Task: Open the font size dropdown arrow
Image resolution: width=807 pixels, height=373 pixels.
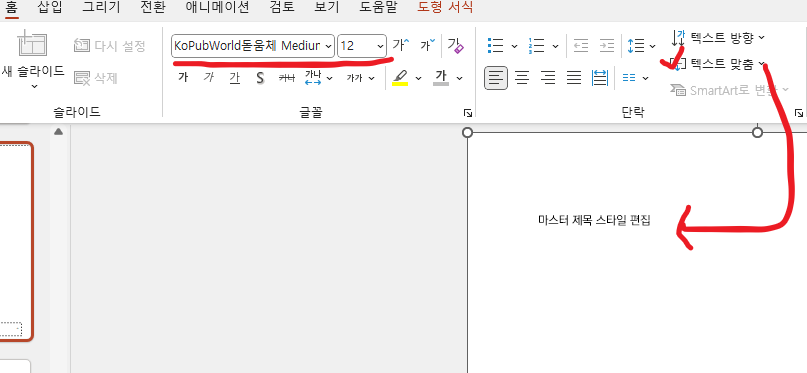Action: [x=380, y=46]
